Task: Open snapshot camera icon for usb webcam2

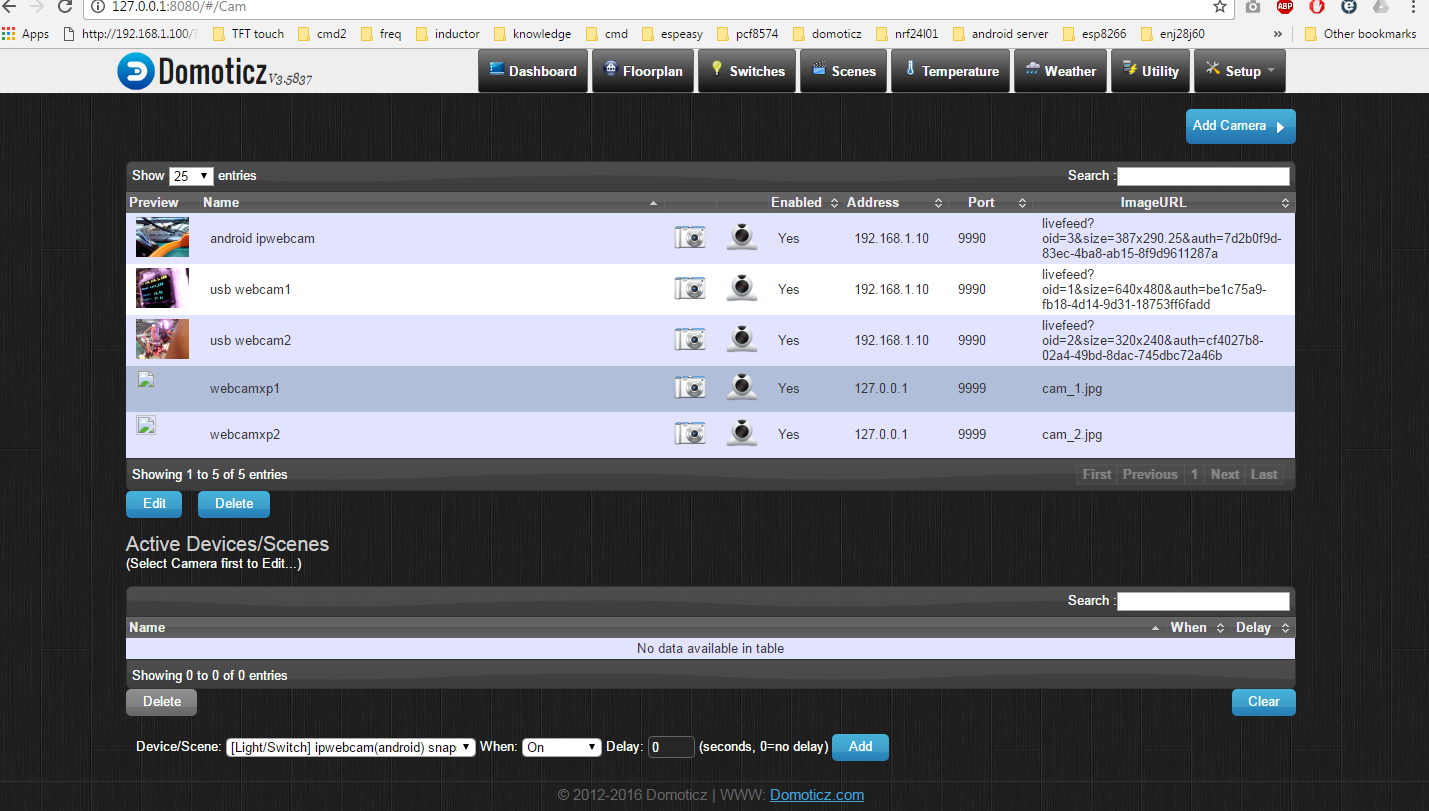Action: [x=690, y=340]
